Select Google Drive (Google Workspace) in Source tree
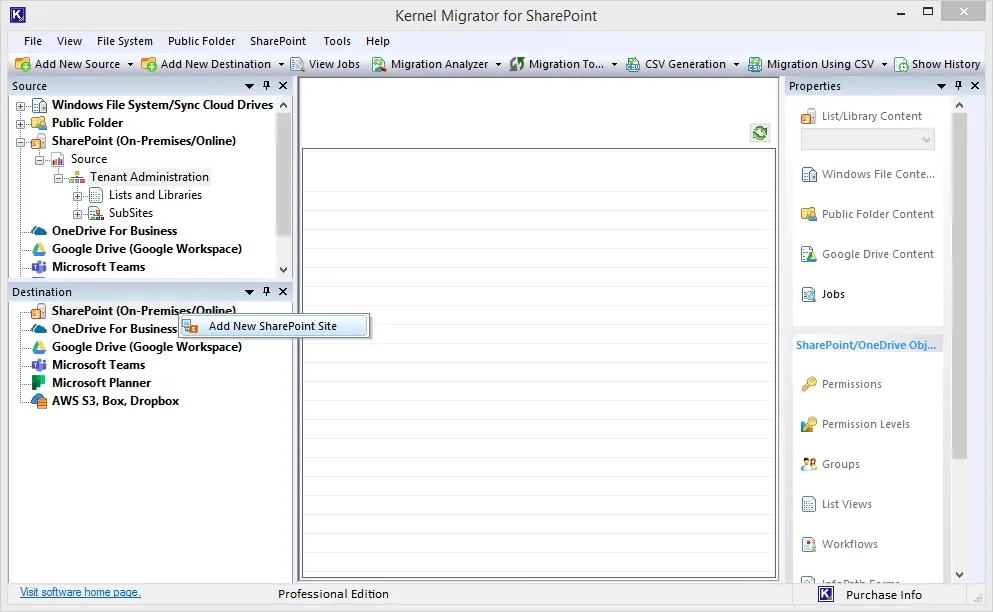The image size is (993, 612). pyautogui.click(x=147, y=249)
